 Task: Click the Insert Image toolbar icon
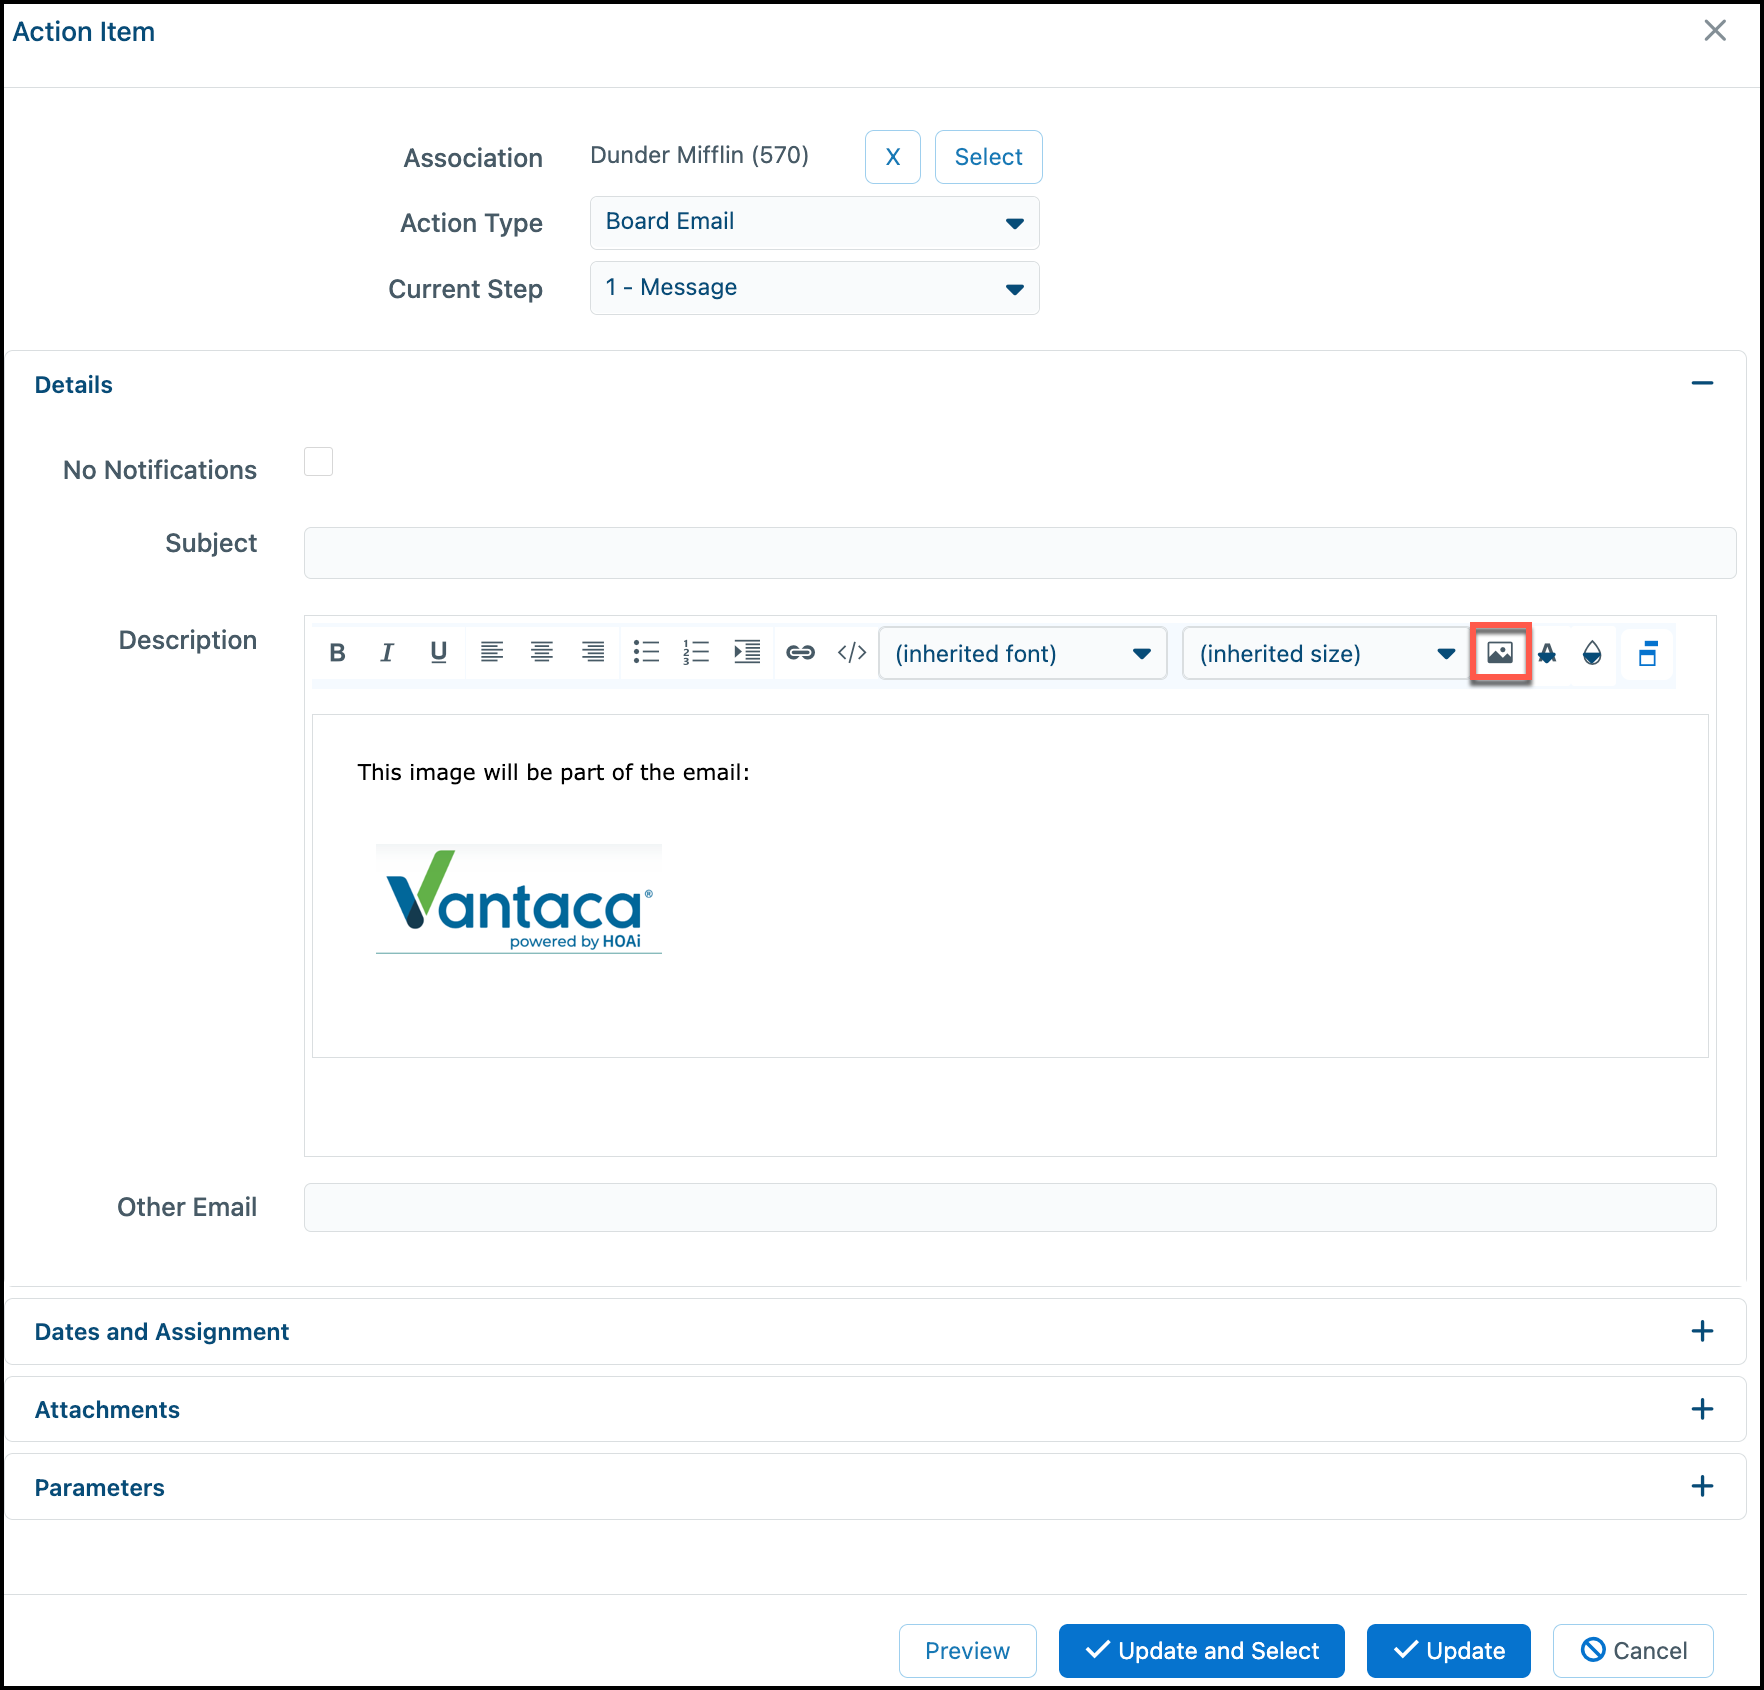click(x=1500, y=653)
